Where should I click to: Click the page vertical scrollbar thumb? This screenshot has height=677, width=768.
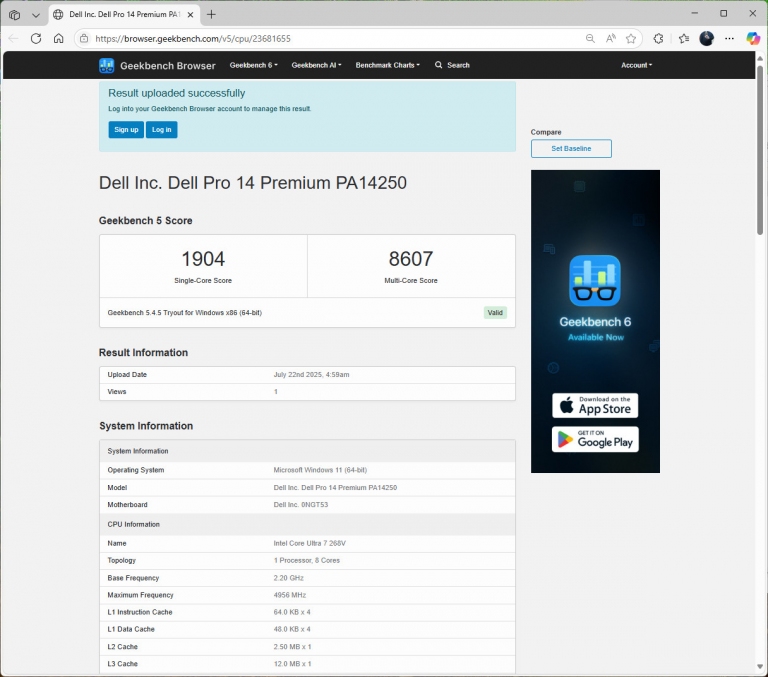[760, 151]
